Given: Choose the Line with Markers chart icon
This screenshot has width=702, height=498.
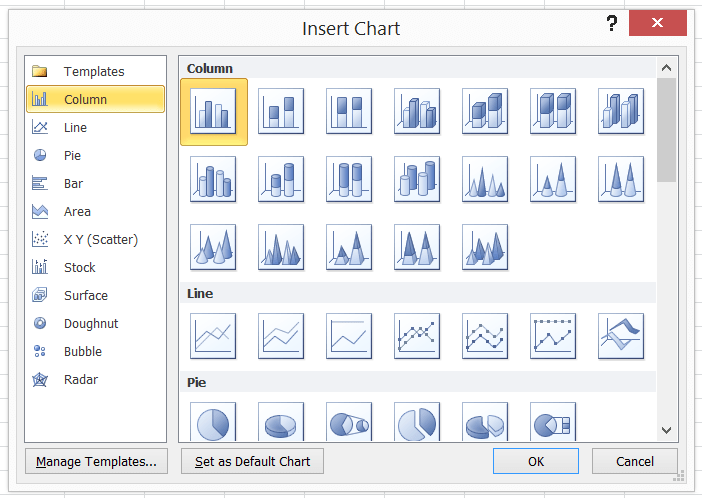Looking at the screenshot, I should (x=417, y=336).
